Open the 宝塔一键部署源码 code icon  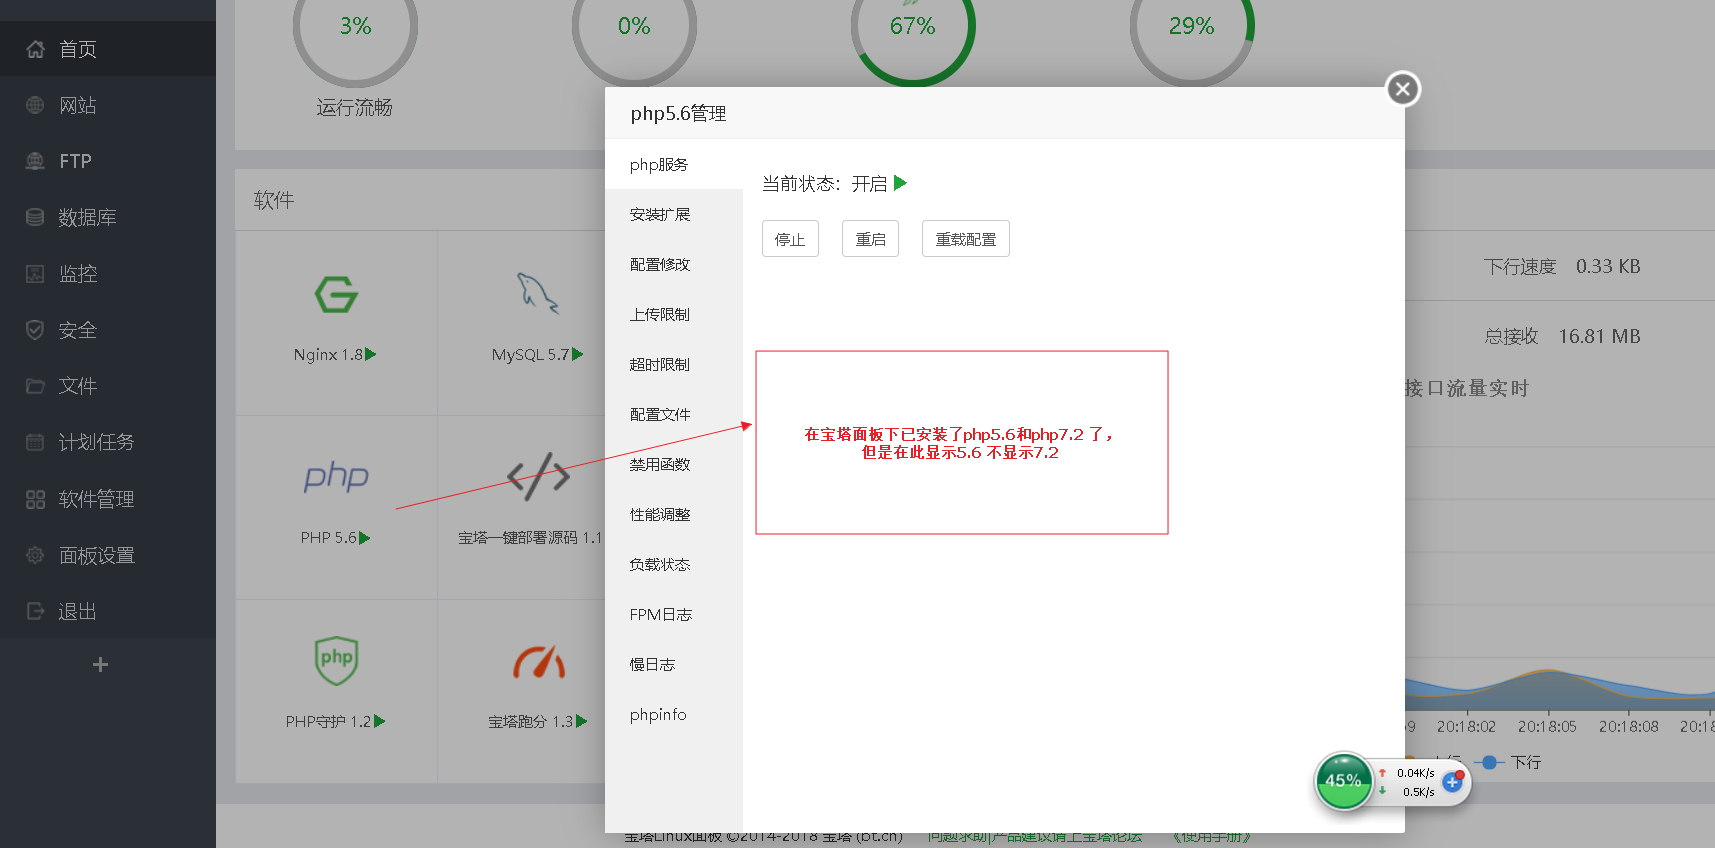pos(538,476)
